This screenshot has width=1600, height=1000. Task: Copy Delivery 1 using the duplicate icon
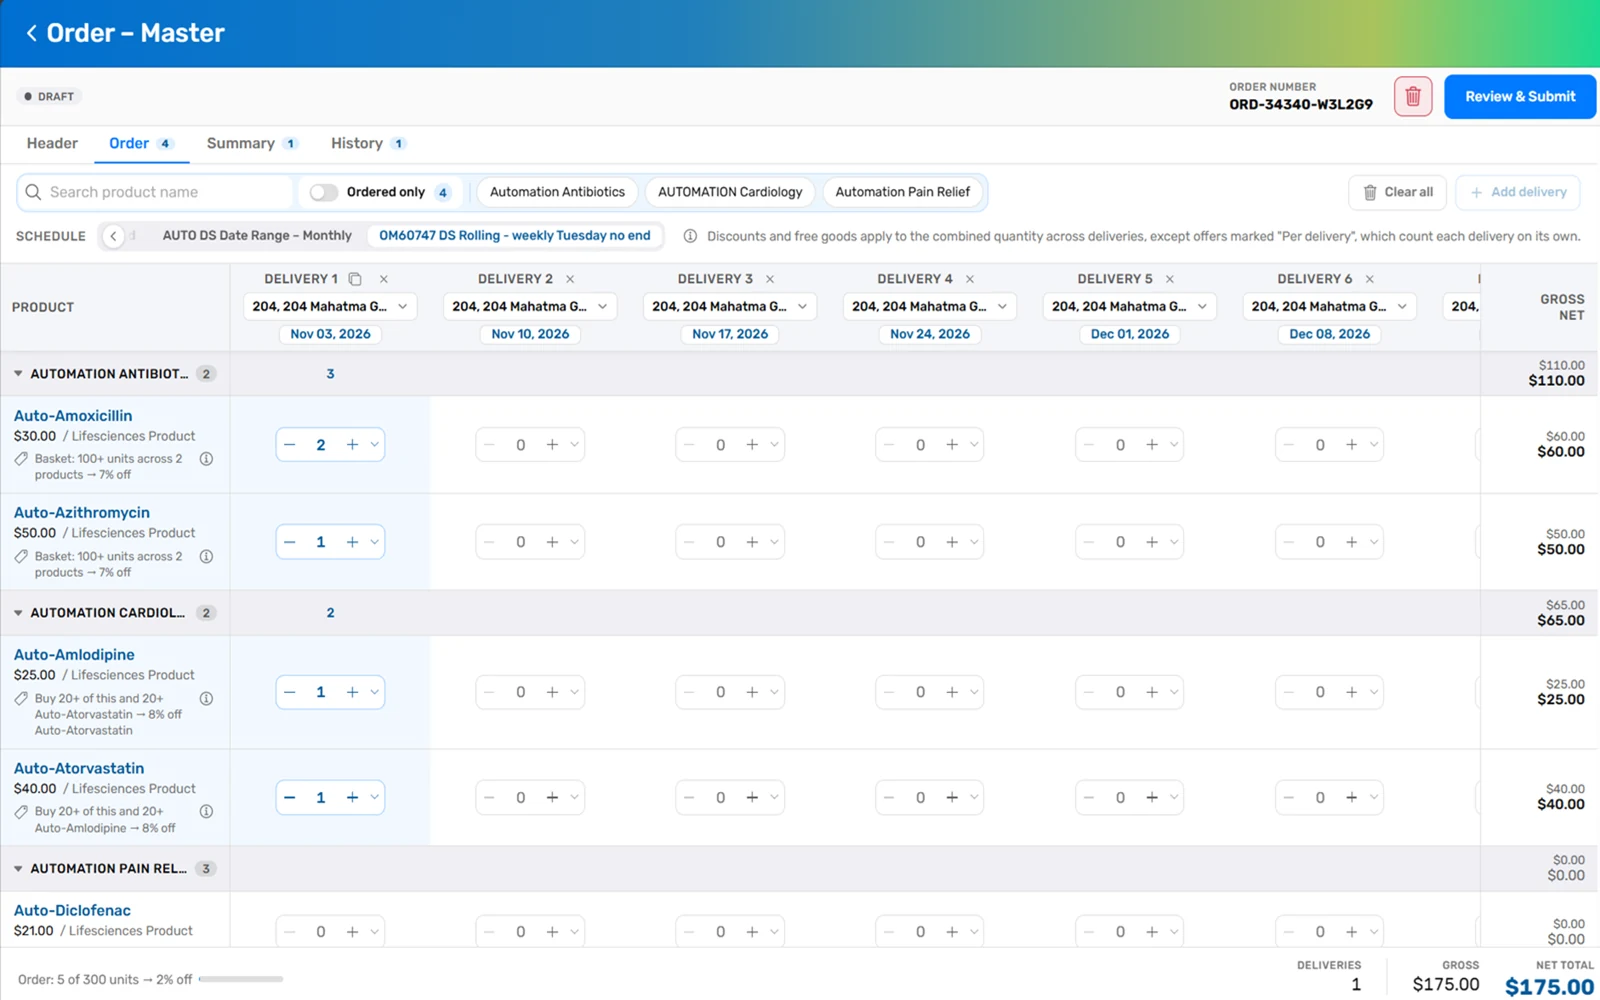tap(355, 279)
